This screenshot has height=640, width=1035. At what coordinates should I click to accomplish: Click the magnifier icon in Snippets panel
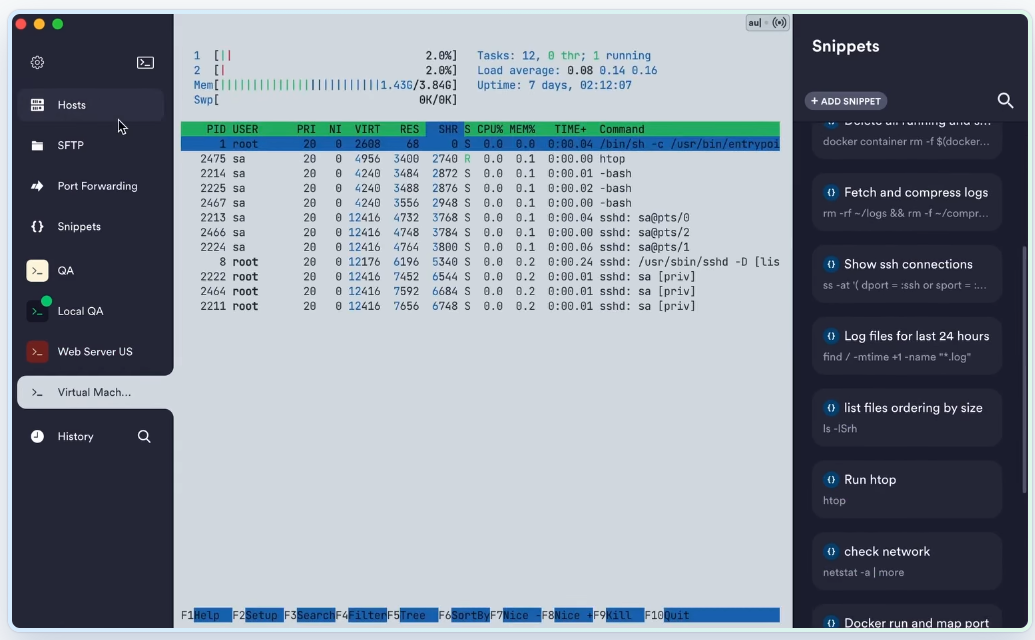1005,100
